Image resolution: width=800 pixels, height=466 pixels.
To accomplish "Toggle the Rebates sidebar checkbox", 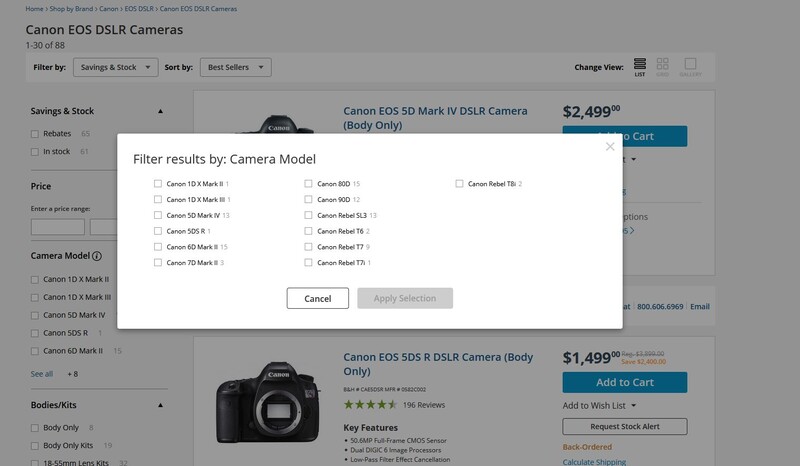I will click(x=35, y=134).
